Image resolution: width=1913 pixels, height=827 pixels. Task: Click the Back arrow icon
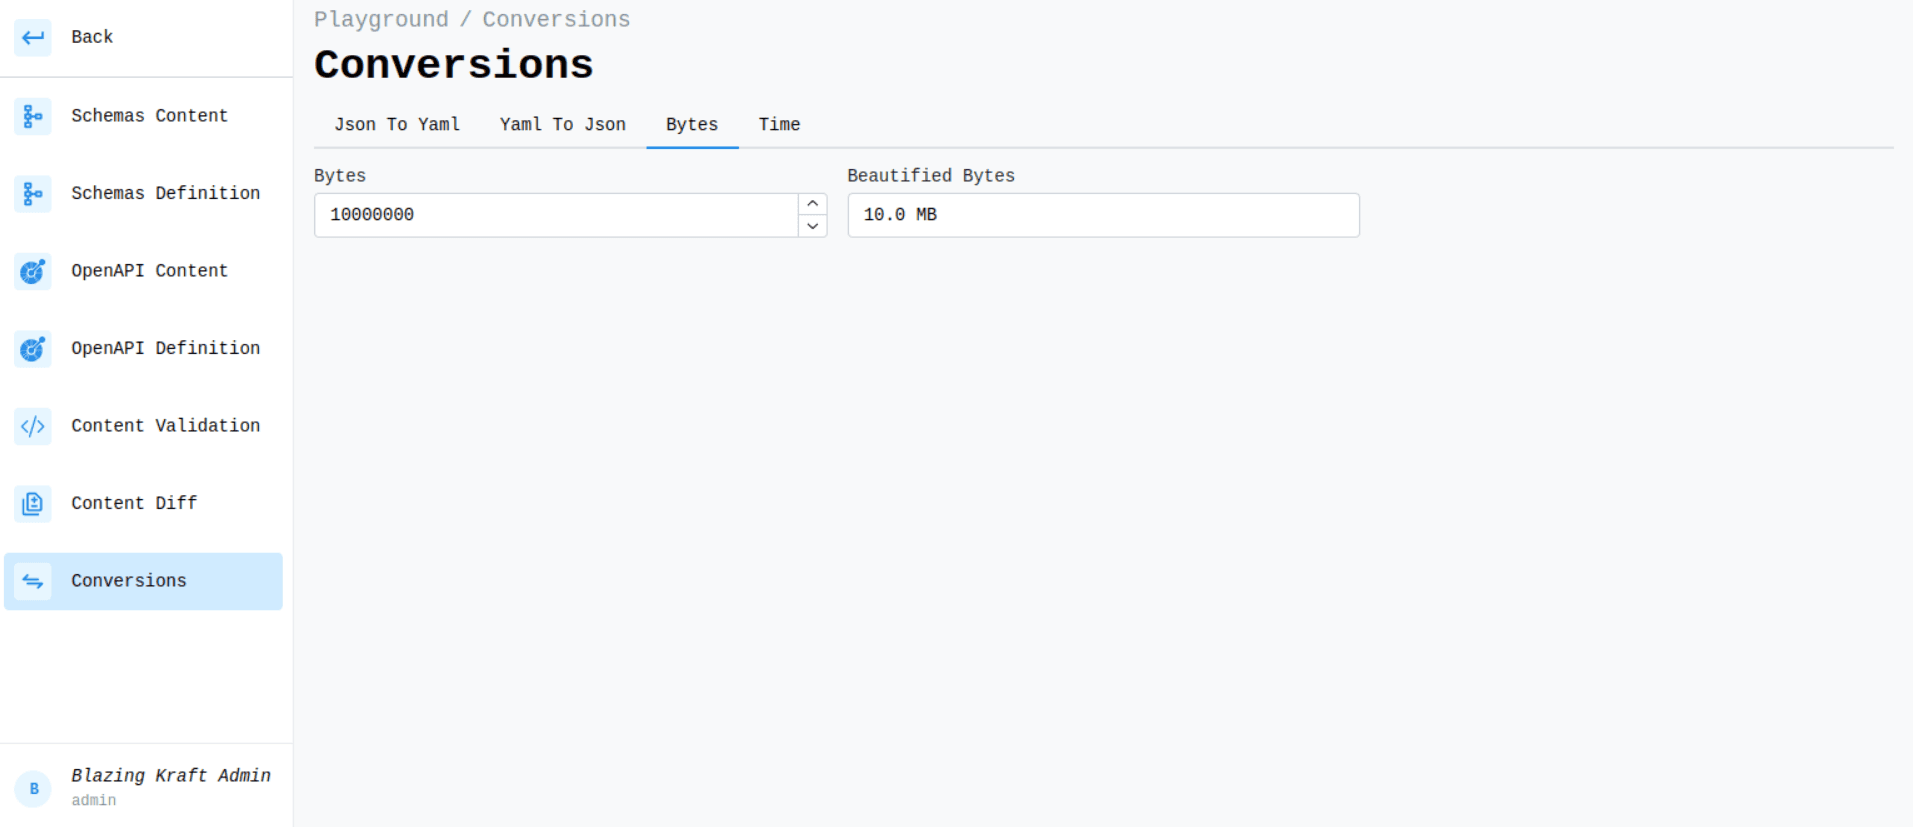[33, 38]
